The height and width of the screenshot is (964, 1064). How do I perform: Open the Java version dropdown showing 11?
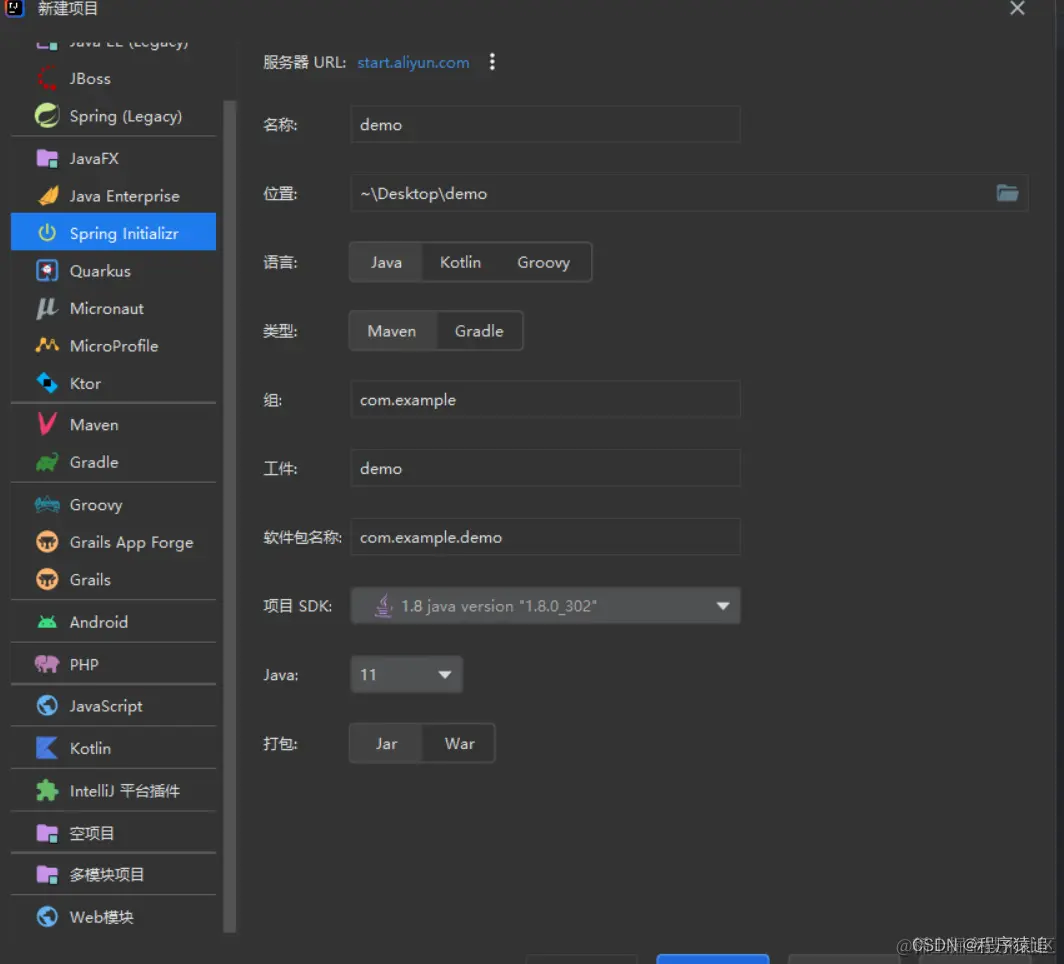(406, 674)
